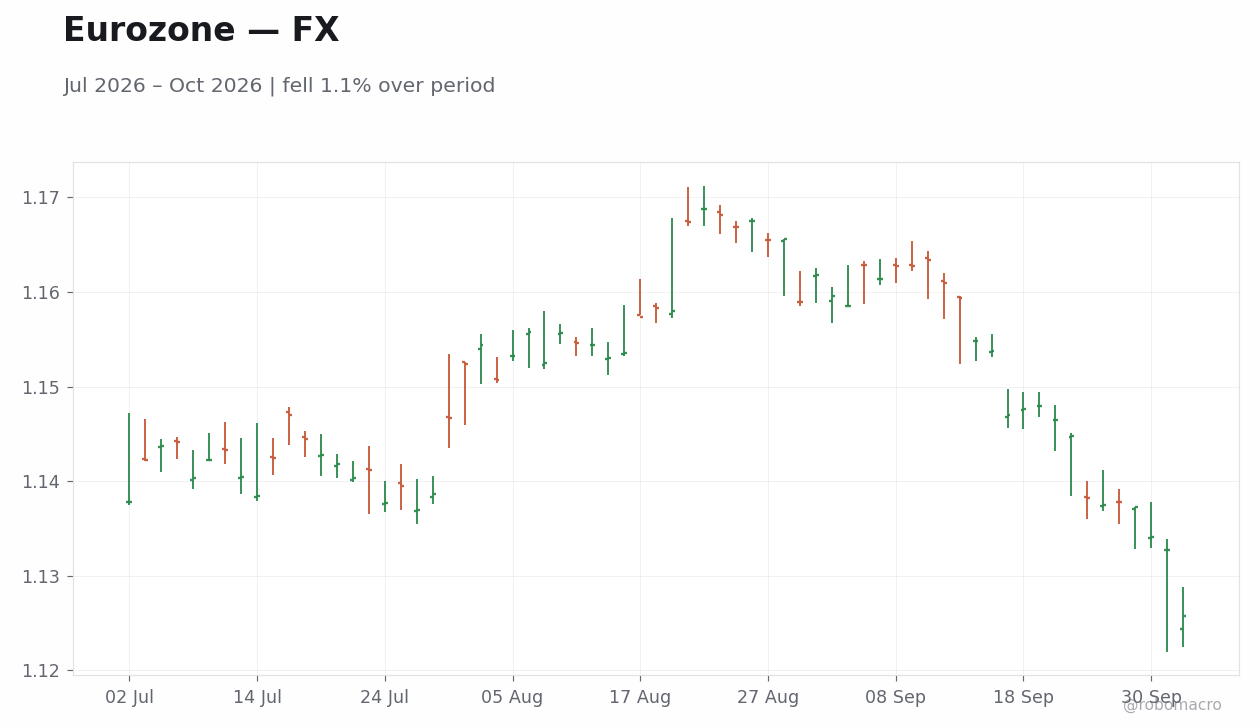
Task: Click the 1.15 y-axis price label
Action: click(x=40, y=388)
